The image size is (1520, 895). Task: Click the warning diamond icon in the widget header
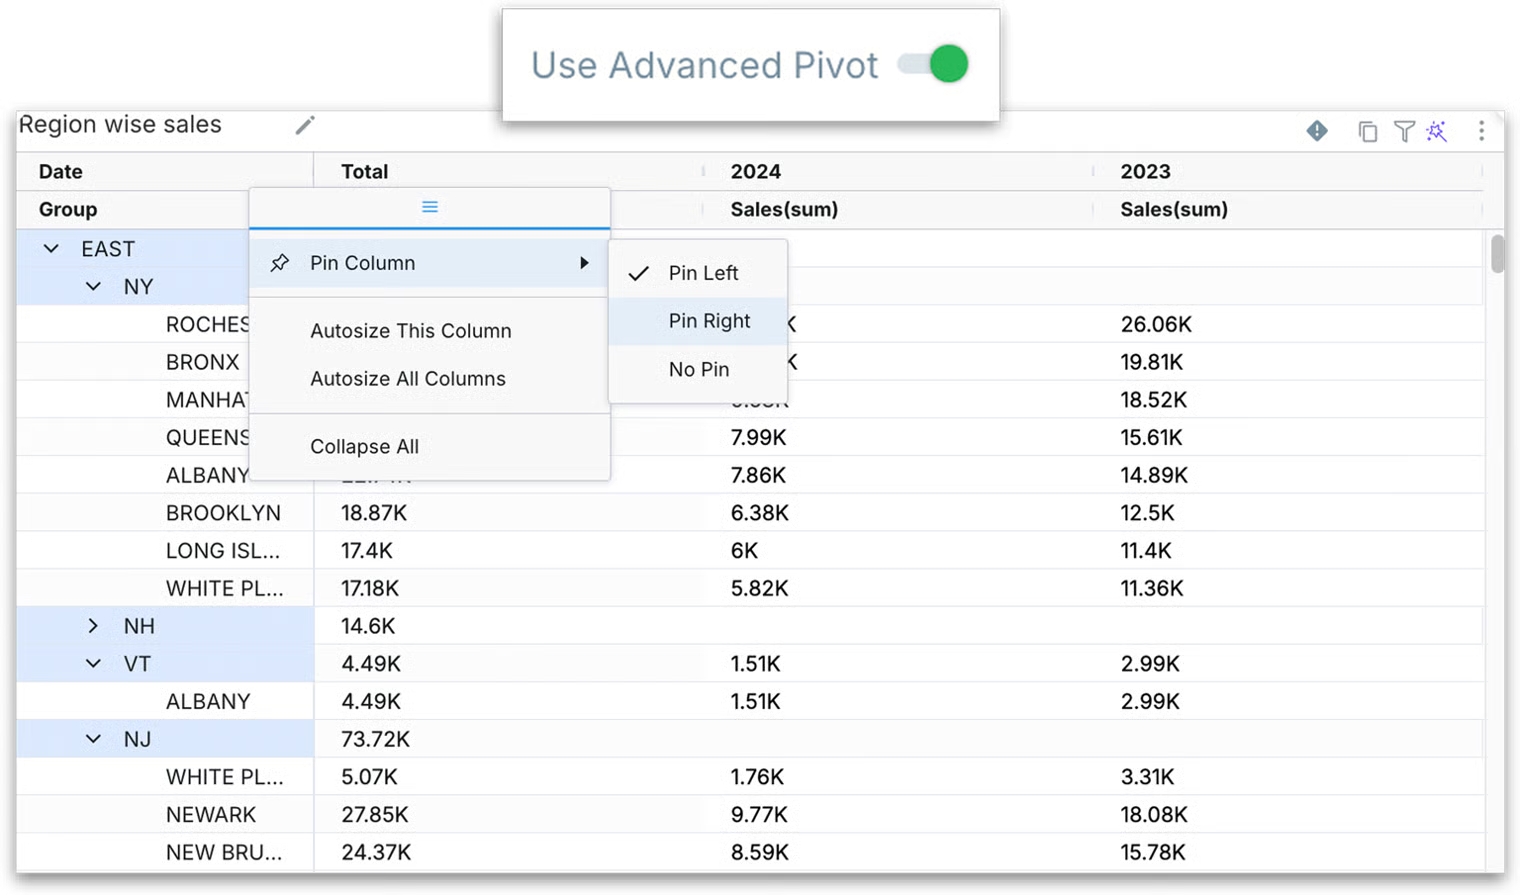click(x=1317, y=131)
